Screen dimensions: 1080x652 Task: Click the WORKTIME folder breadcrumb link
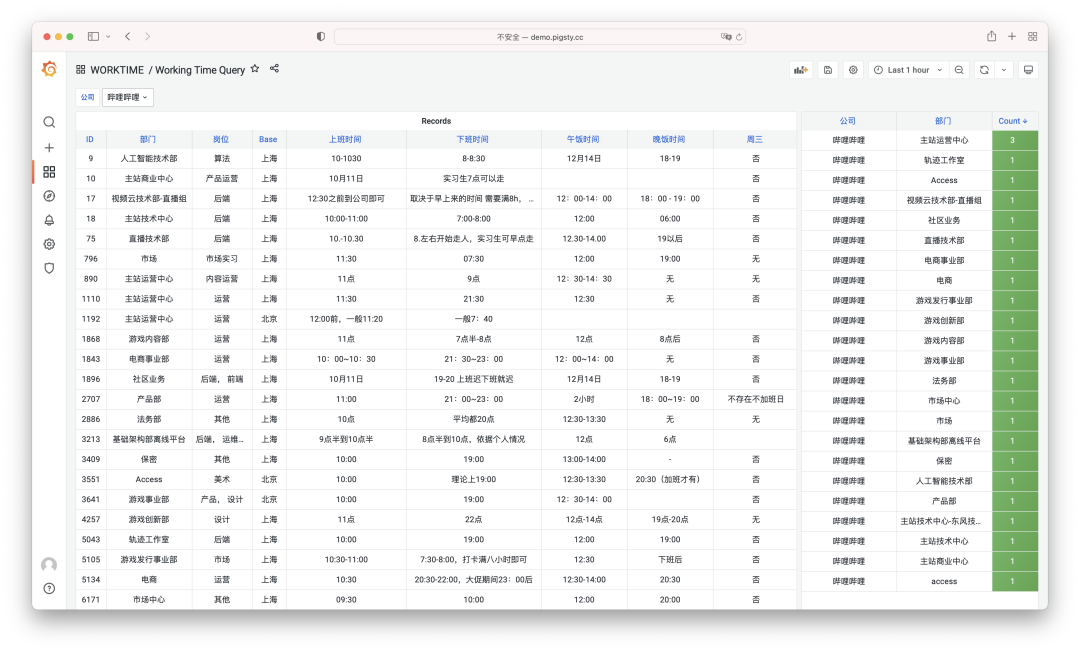(117, 70)
